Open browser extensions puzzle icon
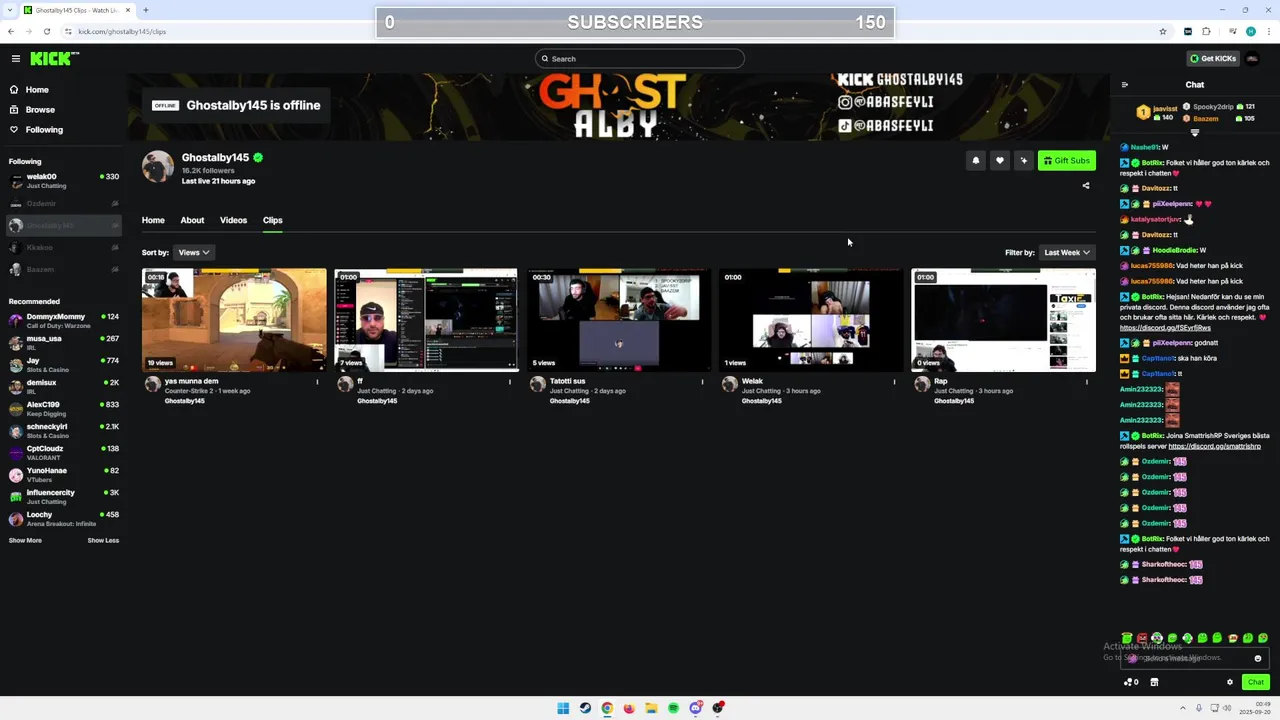 click(1207, 31)
